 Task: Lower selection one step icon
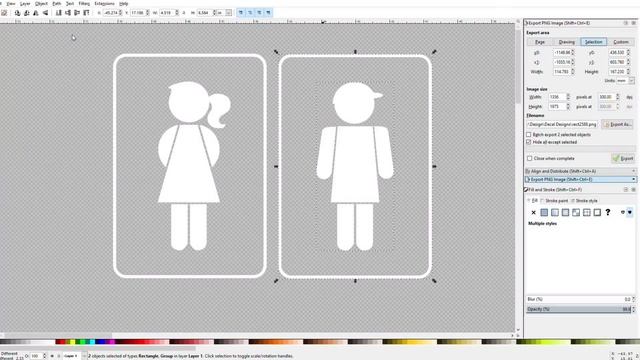click(x=68, y=13)
